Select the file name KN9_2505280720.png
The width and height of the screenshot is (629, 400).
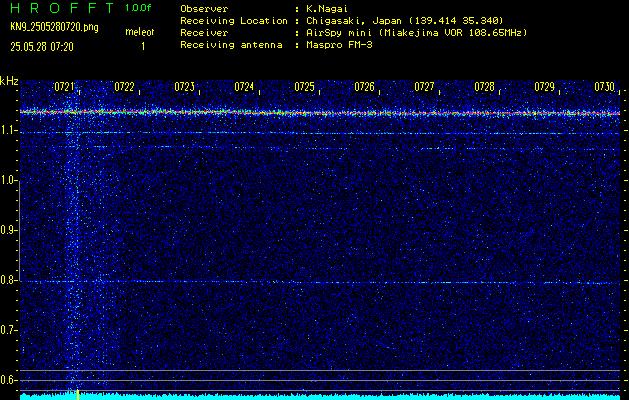click(x=54, y=27)
